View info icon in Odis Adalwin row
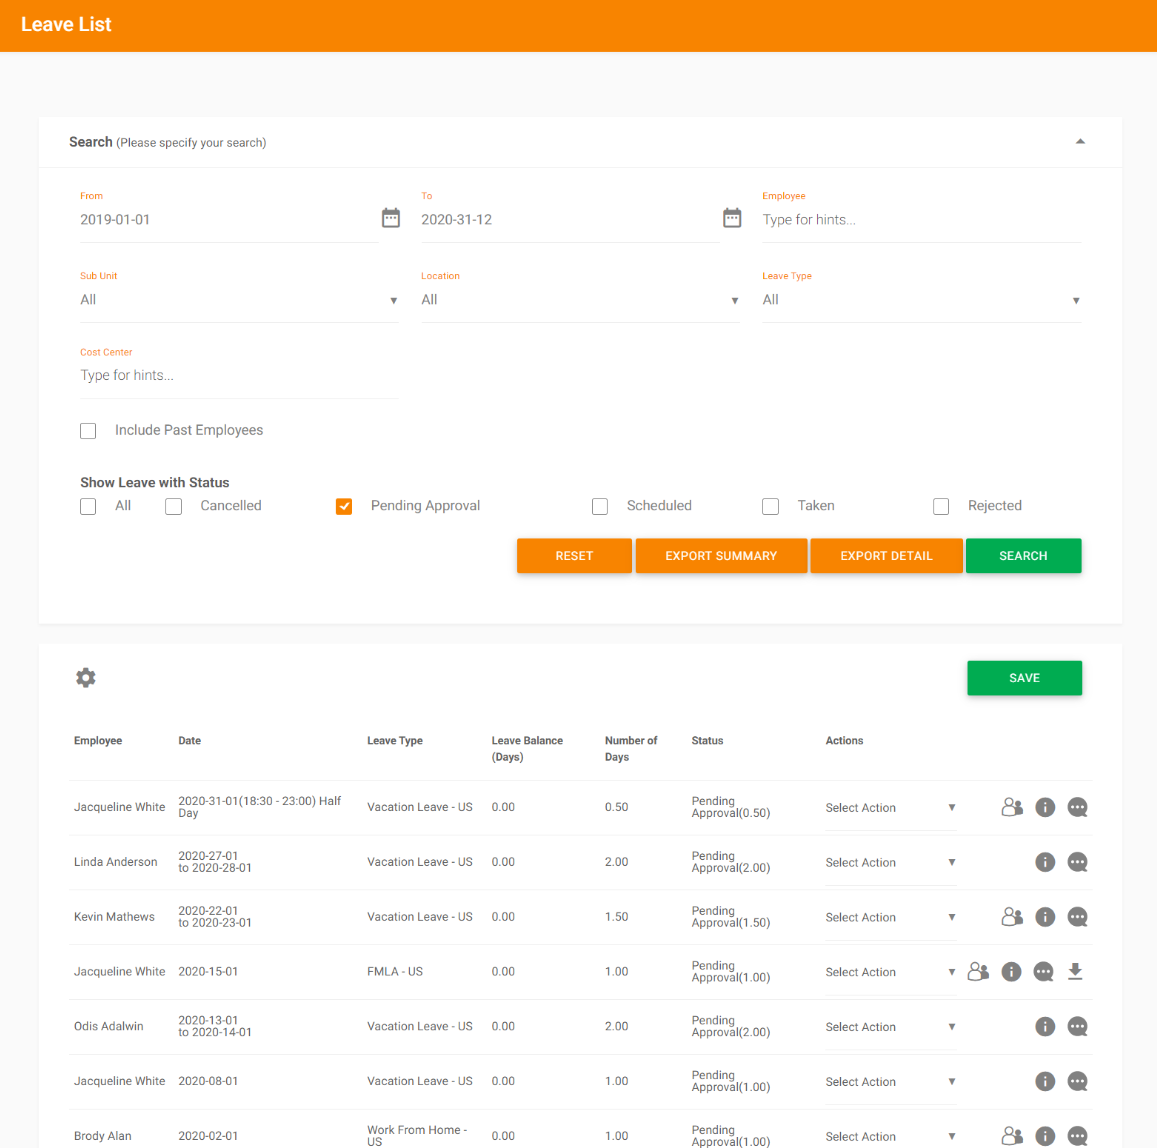The image size is (1157, 1148). pyautogui.click(x=1045, y=1026)
